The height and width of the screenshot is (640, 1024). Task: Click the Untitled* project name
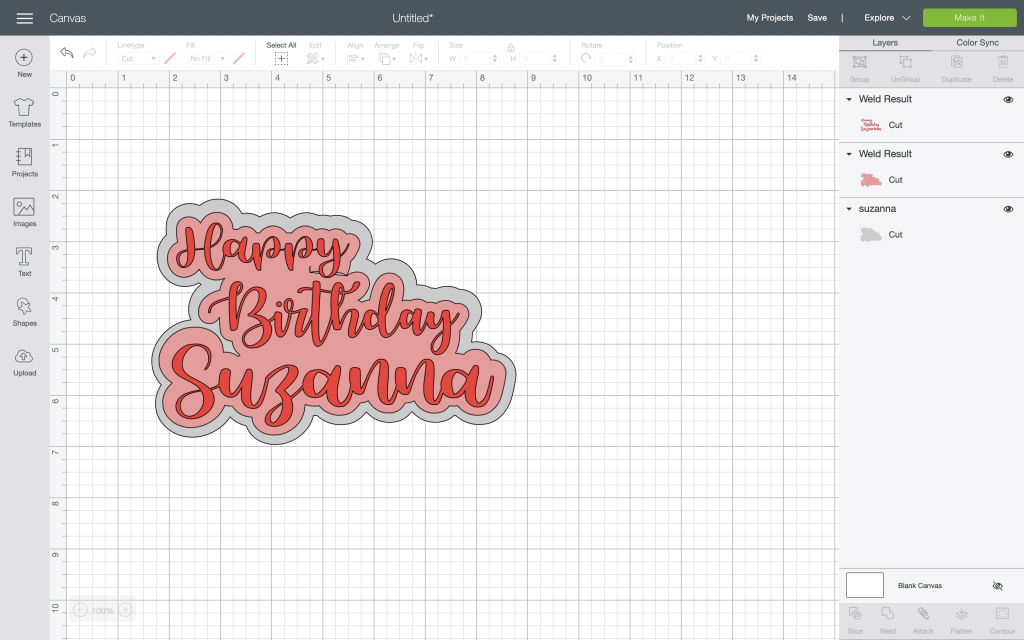pyautogui.click(x=412, y=18)
